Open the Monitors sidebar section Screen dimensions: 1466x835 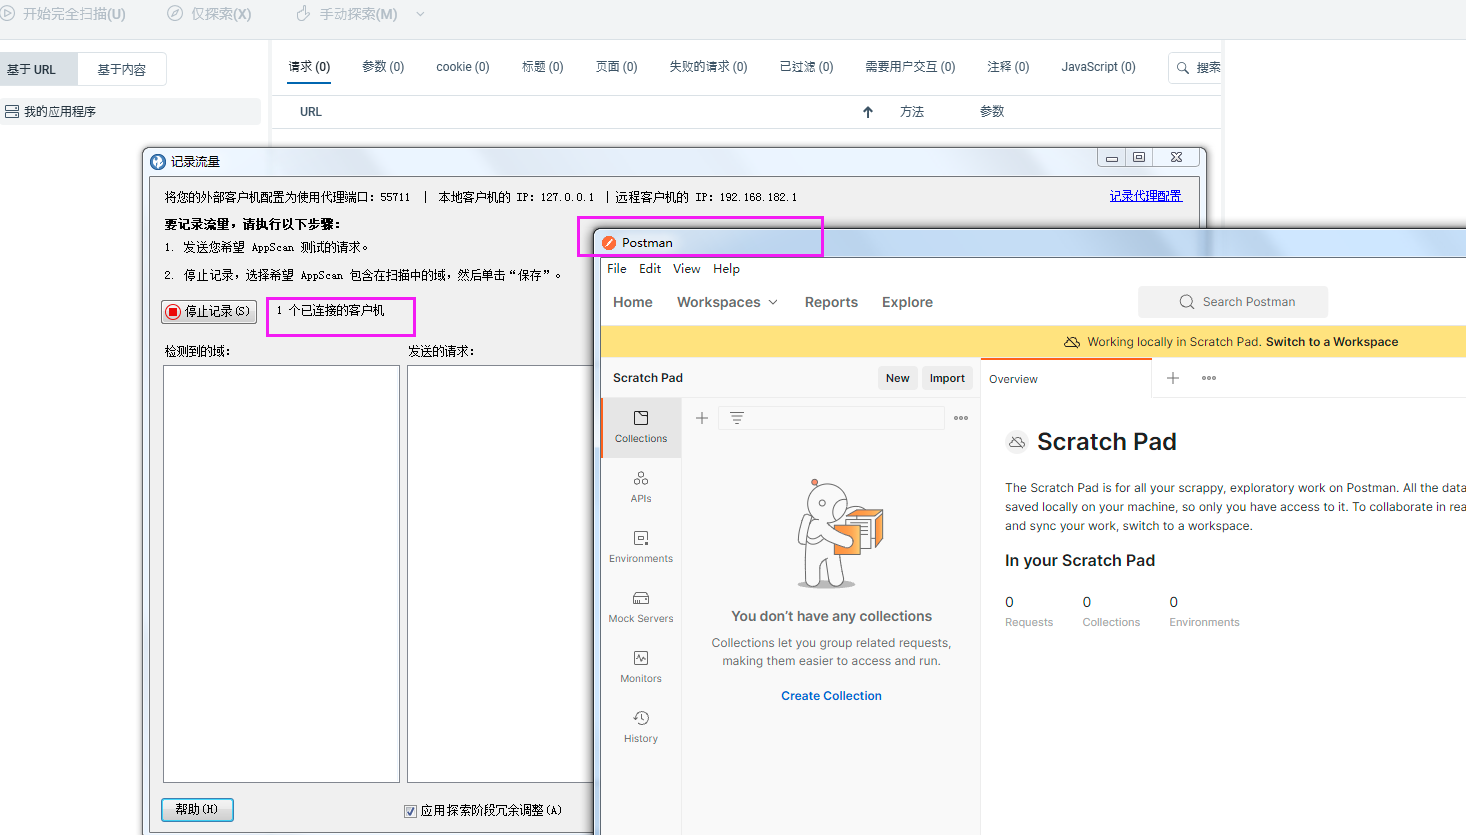click(641, 666)
